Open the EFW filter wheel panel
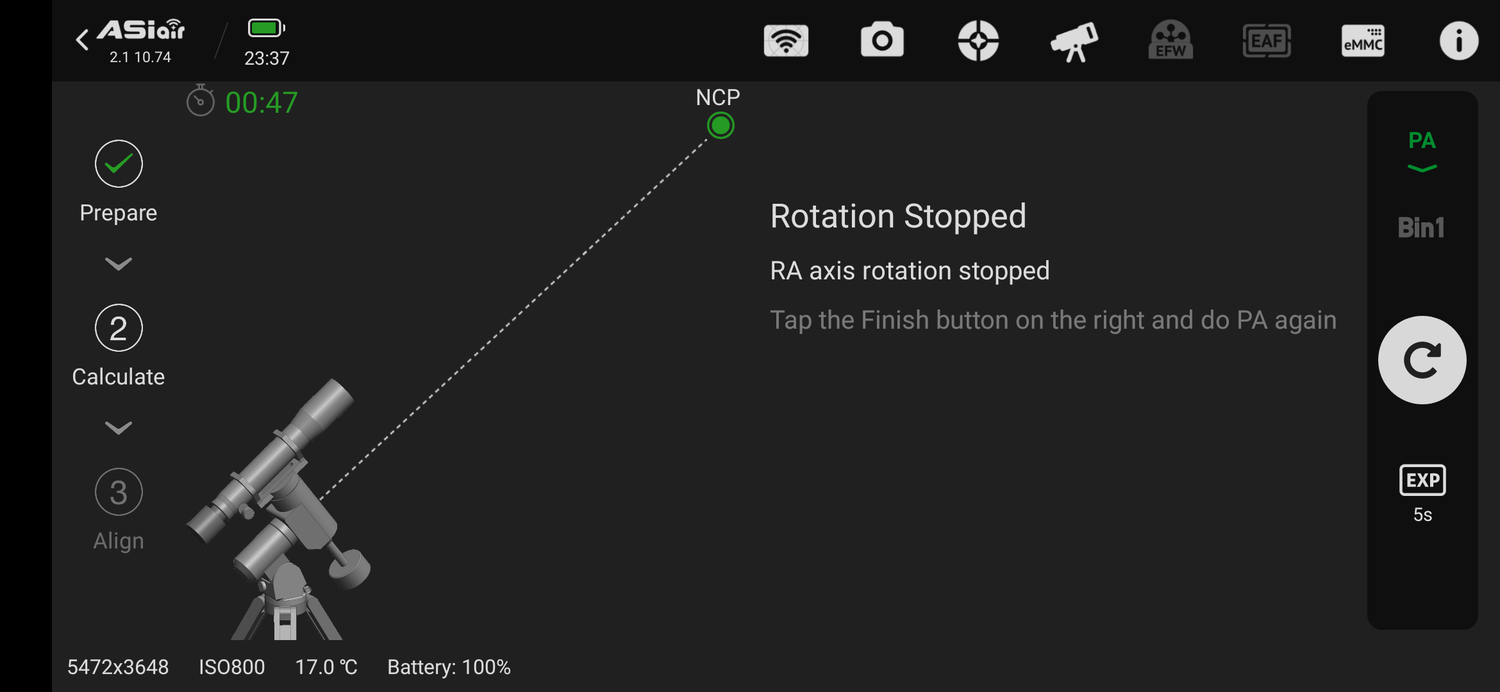The height and width of the screenshot is (692, 1500). 1170,40
